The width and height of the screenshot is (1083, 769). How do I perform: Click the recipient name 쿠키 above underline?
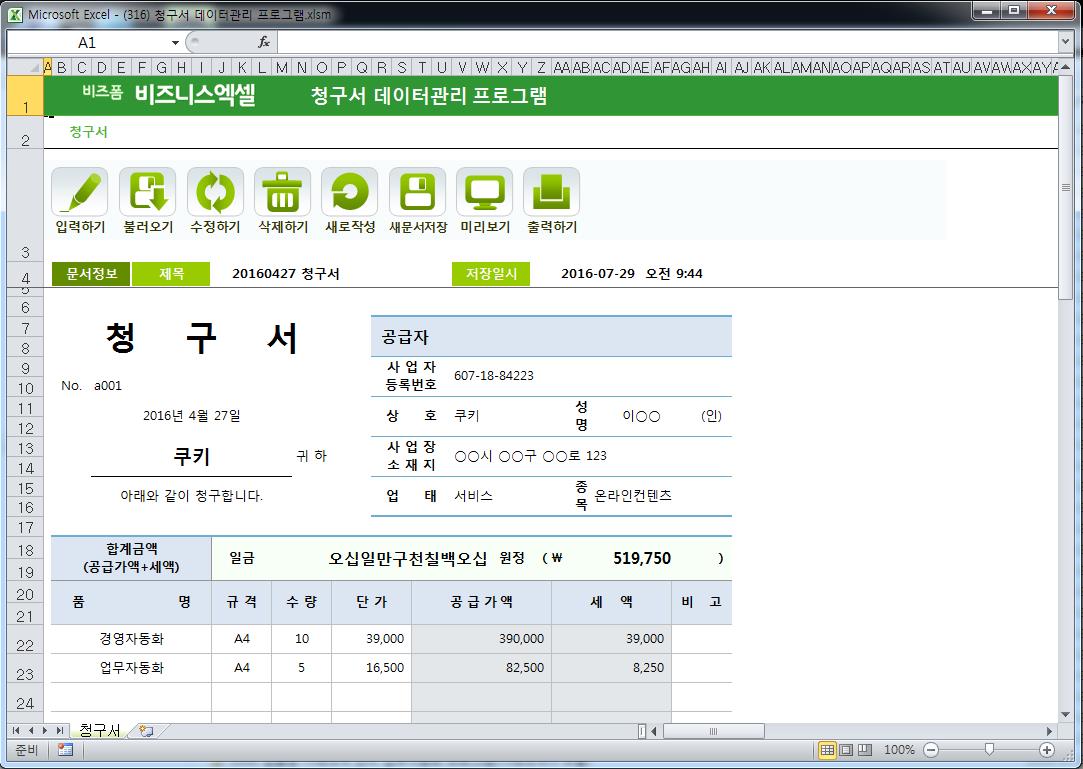coord(191,457)
